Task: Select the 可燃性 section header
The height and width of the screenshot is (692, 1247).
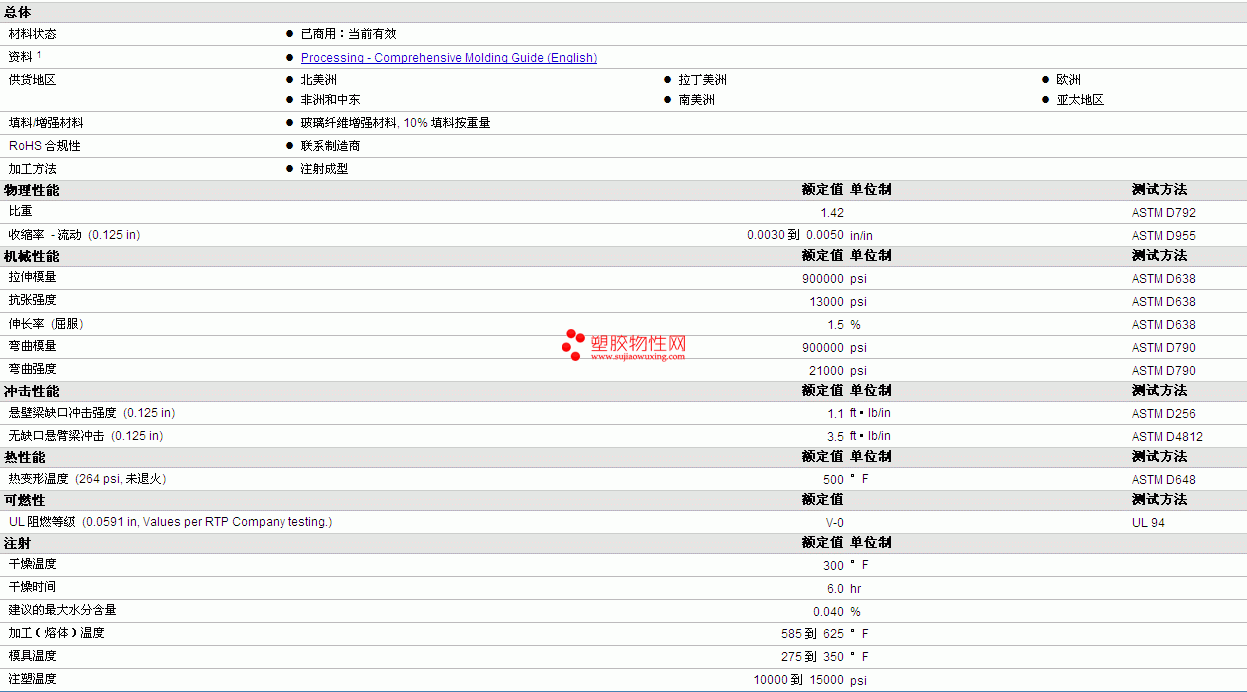Action: (x=24, y=500)
